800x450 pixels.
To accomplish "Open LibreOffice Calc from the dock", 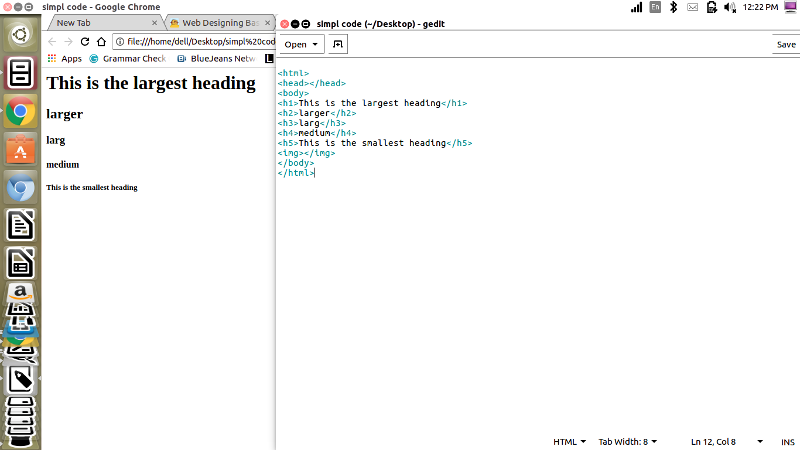I will point(20,263).
